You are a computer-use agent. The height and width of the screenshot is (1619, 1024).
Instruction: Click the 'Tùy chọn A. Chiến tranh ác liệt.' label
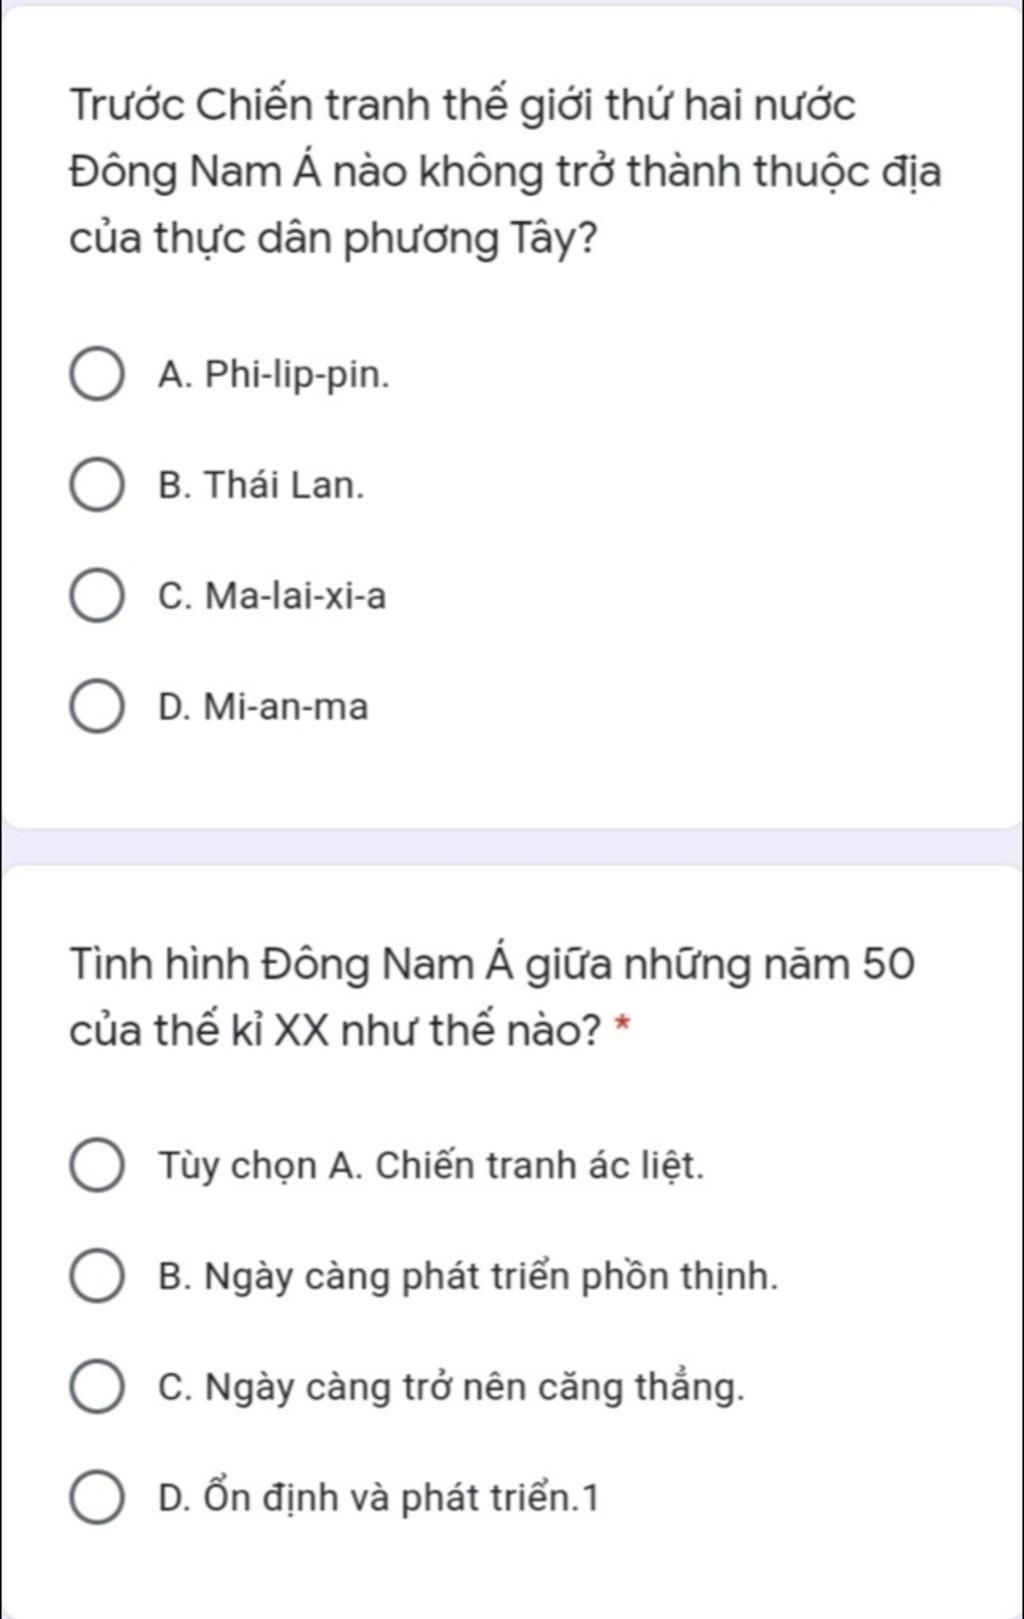tap(431, 1166)
